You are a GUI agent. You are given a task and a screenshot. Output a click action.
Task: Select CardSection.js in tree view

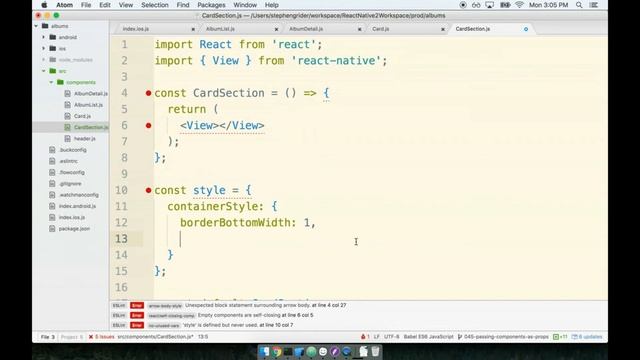point(91,127)
